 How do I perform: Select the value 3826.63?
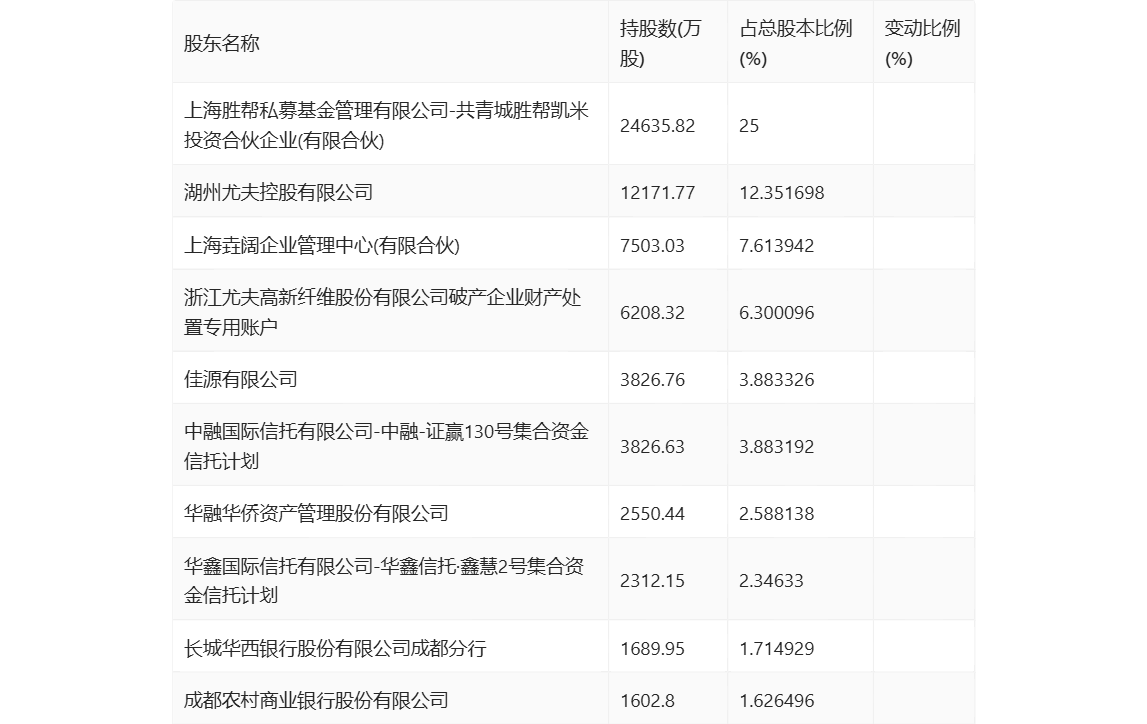[x=653, y=447]
